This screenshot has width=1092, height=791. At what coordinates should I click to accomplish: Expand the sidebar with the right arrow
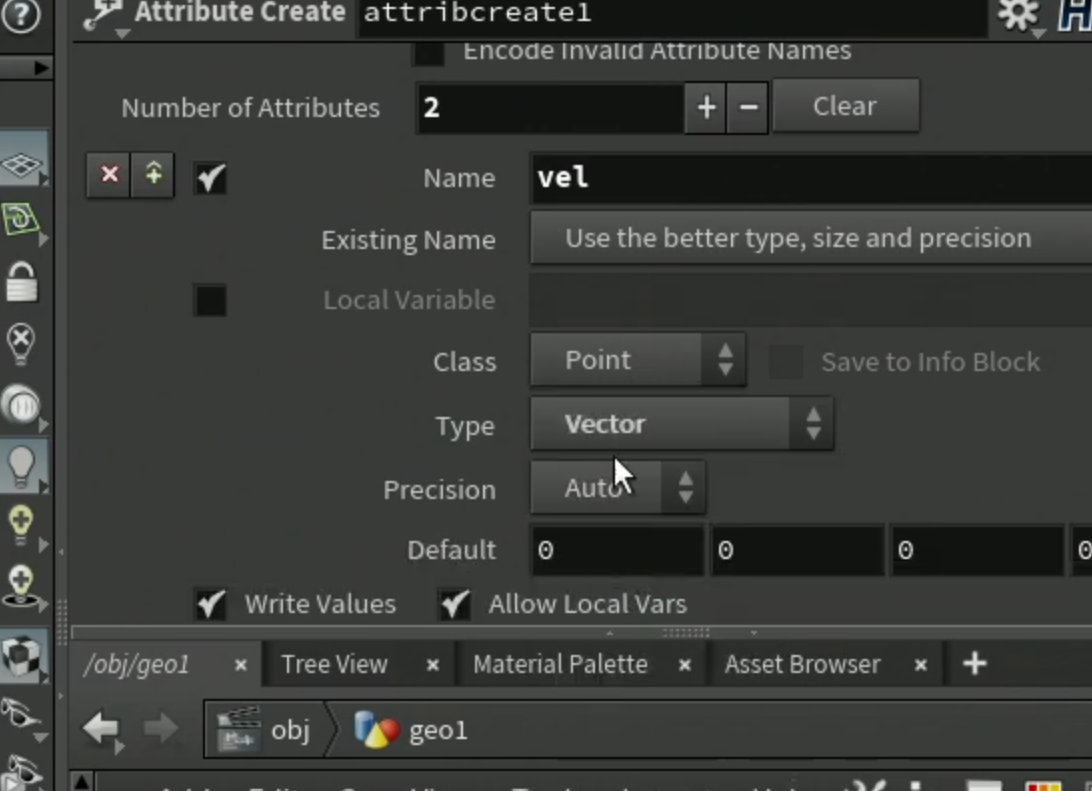coord(40,68)
